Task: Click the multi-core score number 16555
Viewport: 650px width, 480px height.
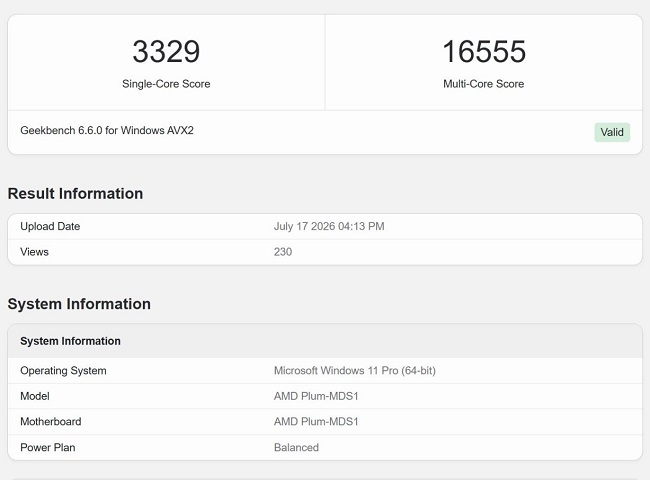Action: 484,51
